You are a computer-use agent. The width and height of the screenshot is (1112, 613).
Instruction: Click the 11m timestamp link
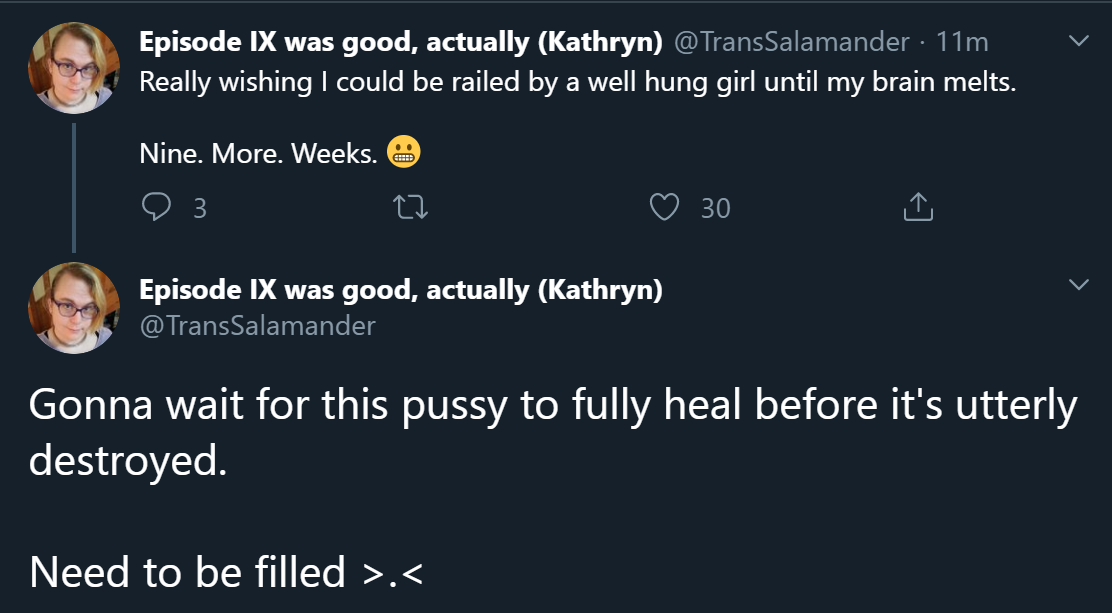pos(961,42)
